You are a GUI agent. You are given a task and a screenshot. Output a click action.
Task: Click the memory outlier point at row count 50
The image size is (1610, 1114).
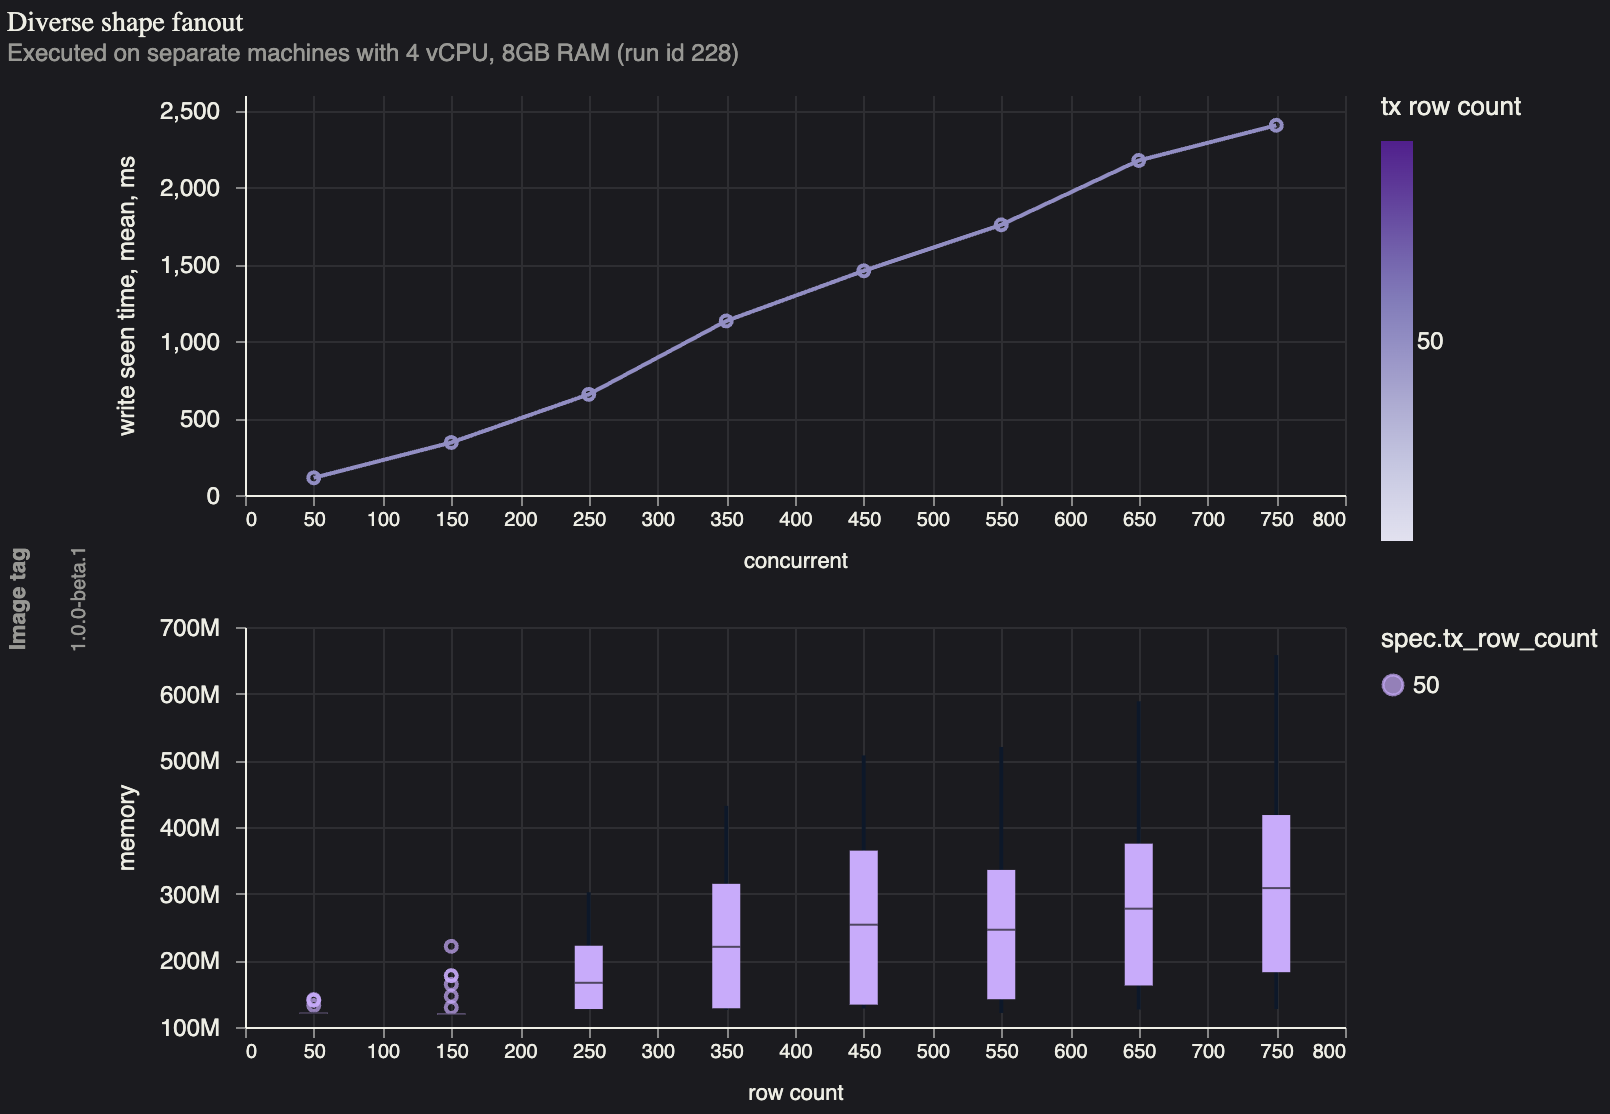(314, 1000)
